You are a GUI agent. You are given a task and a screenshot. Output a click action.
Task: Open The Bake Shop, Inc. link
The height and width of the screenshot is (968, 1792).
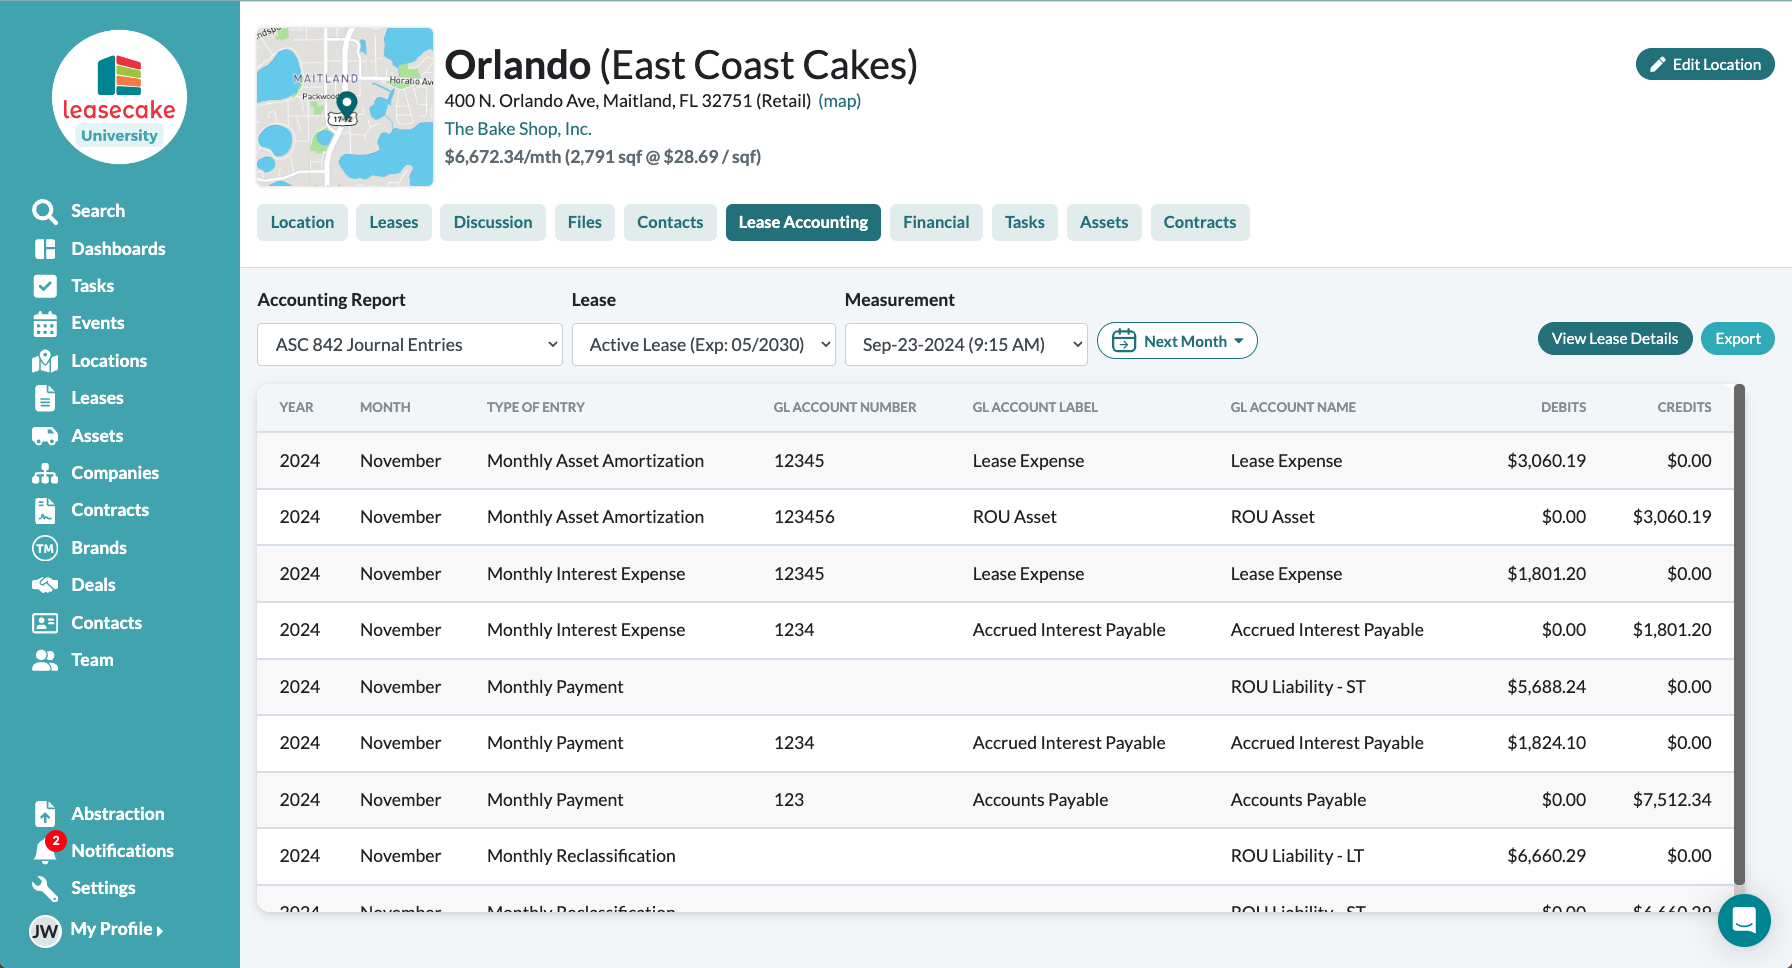tap(518, 129)
